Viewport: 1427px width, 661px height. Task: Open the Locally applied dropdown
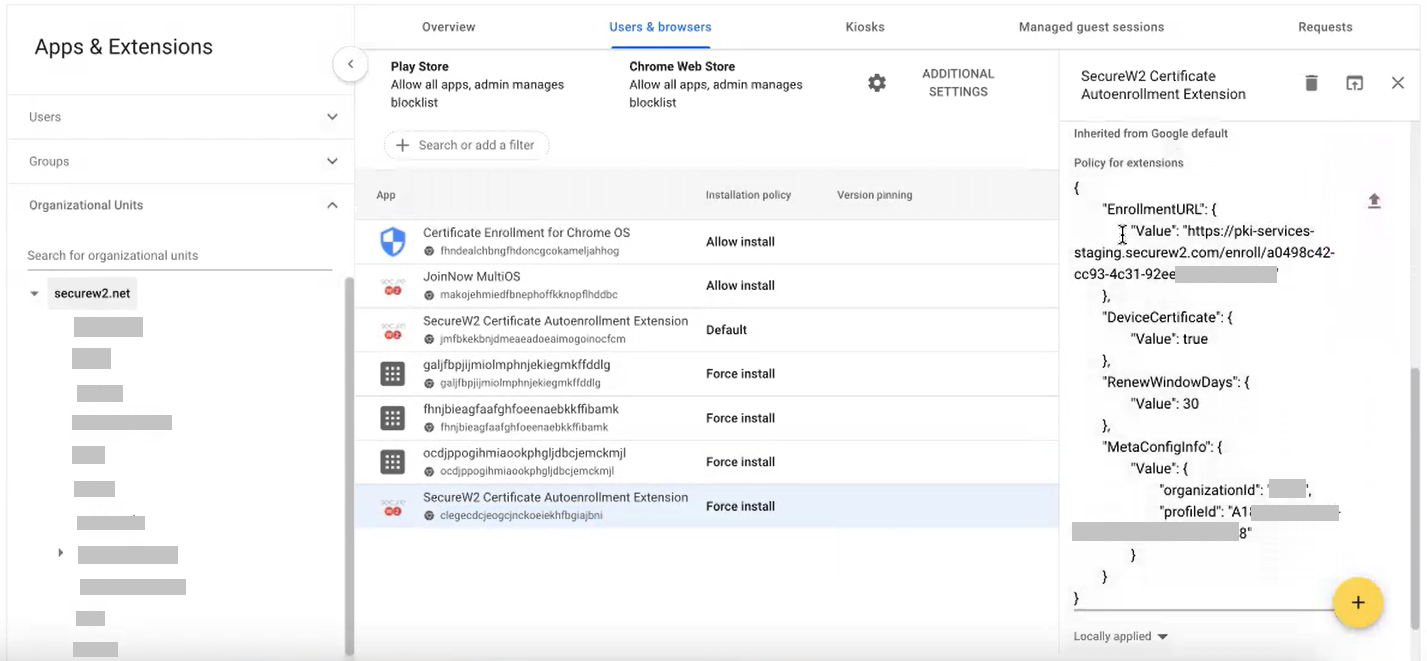coord(1120,637)
